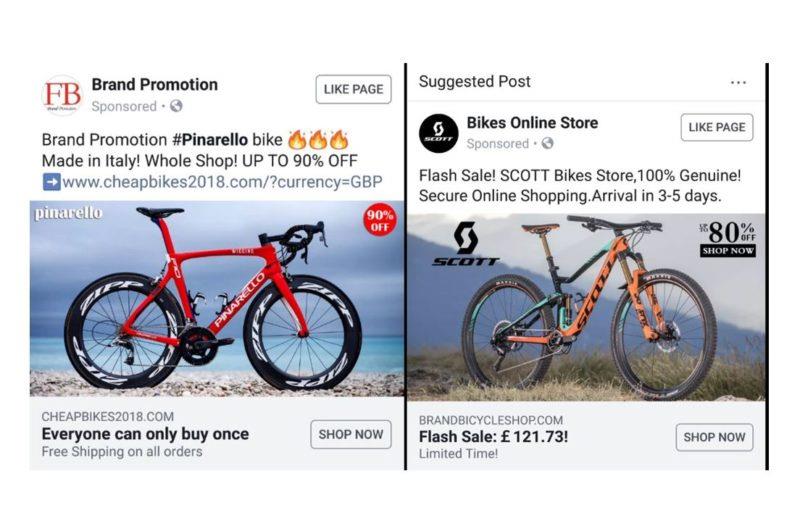Open the Bikes Online Store page name
Image resolution: width=800 pixels, height=521 pixels.
coord(532,123)
